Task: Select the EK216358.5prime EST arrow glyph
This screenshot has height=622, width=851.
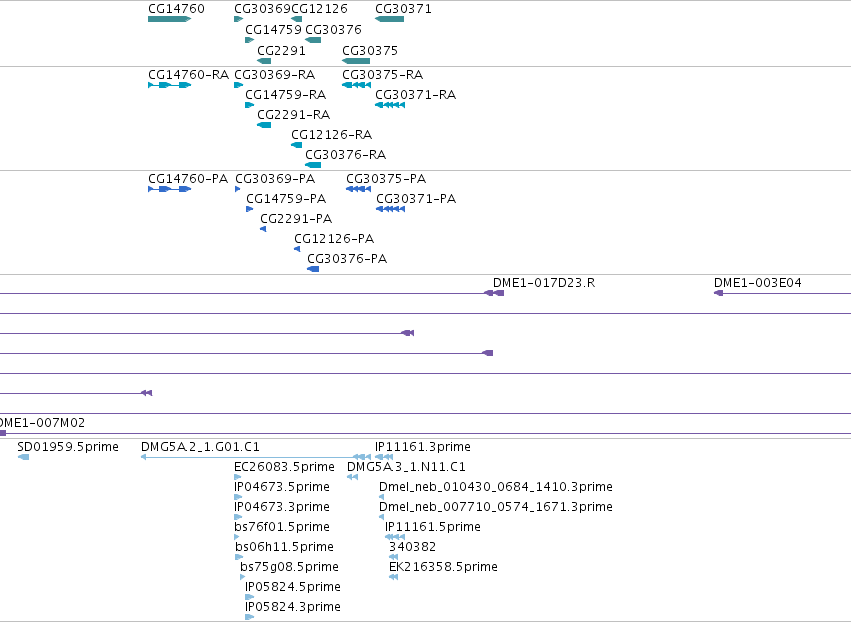Action: pos(393,577)
